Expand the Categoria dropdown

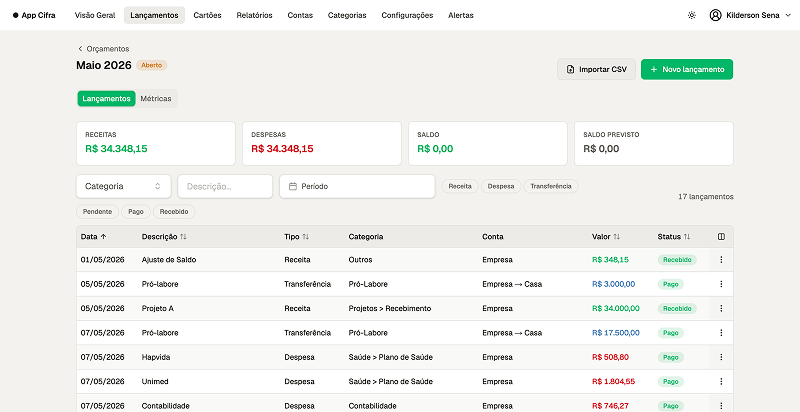[123, 186]
